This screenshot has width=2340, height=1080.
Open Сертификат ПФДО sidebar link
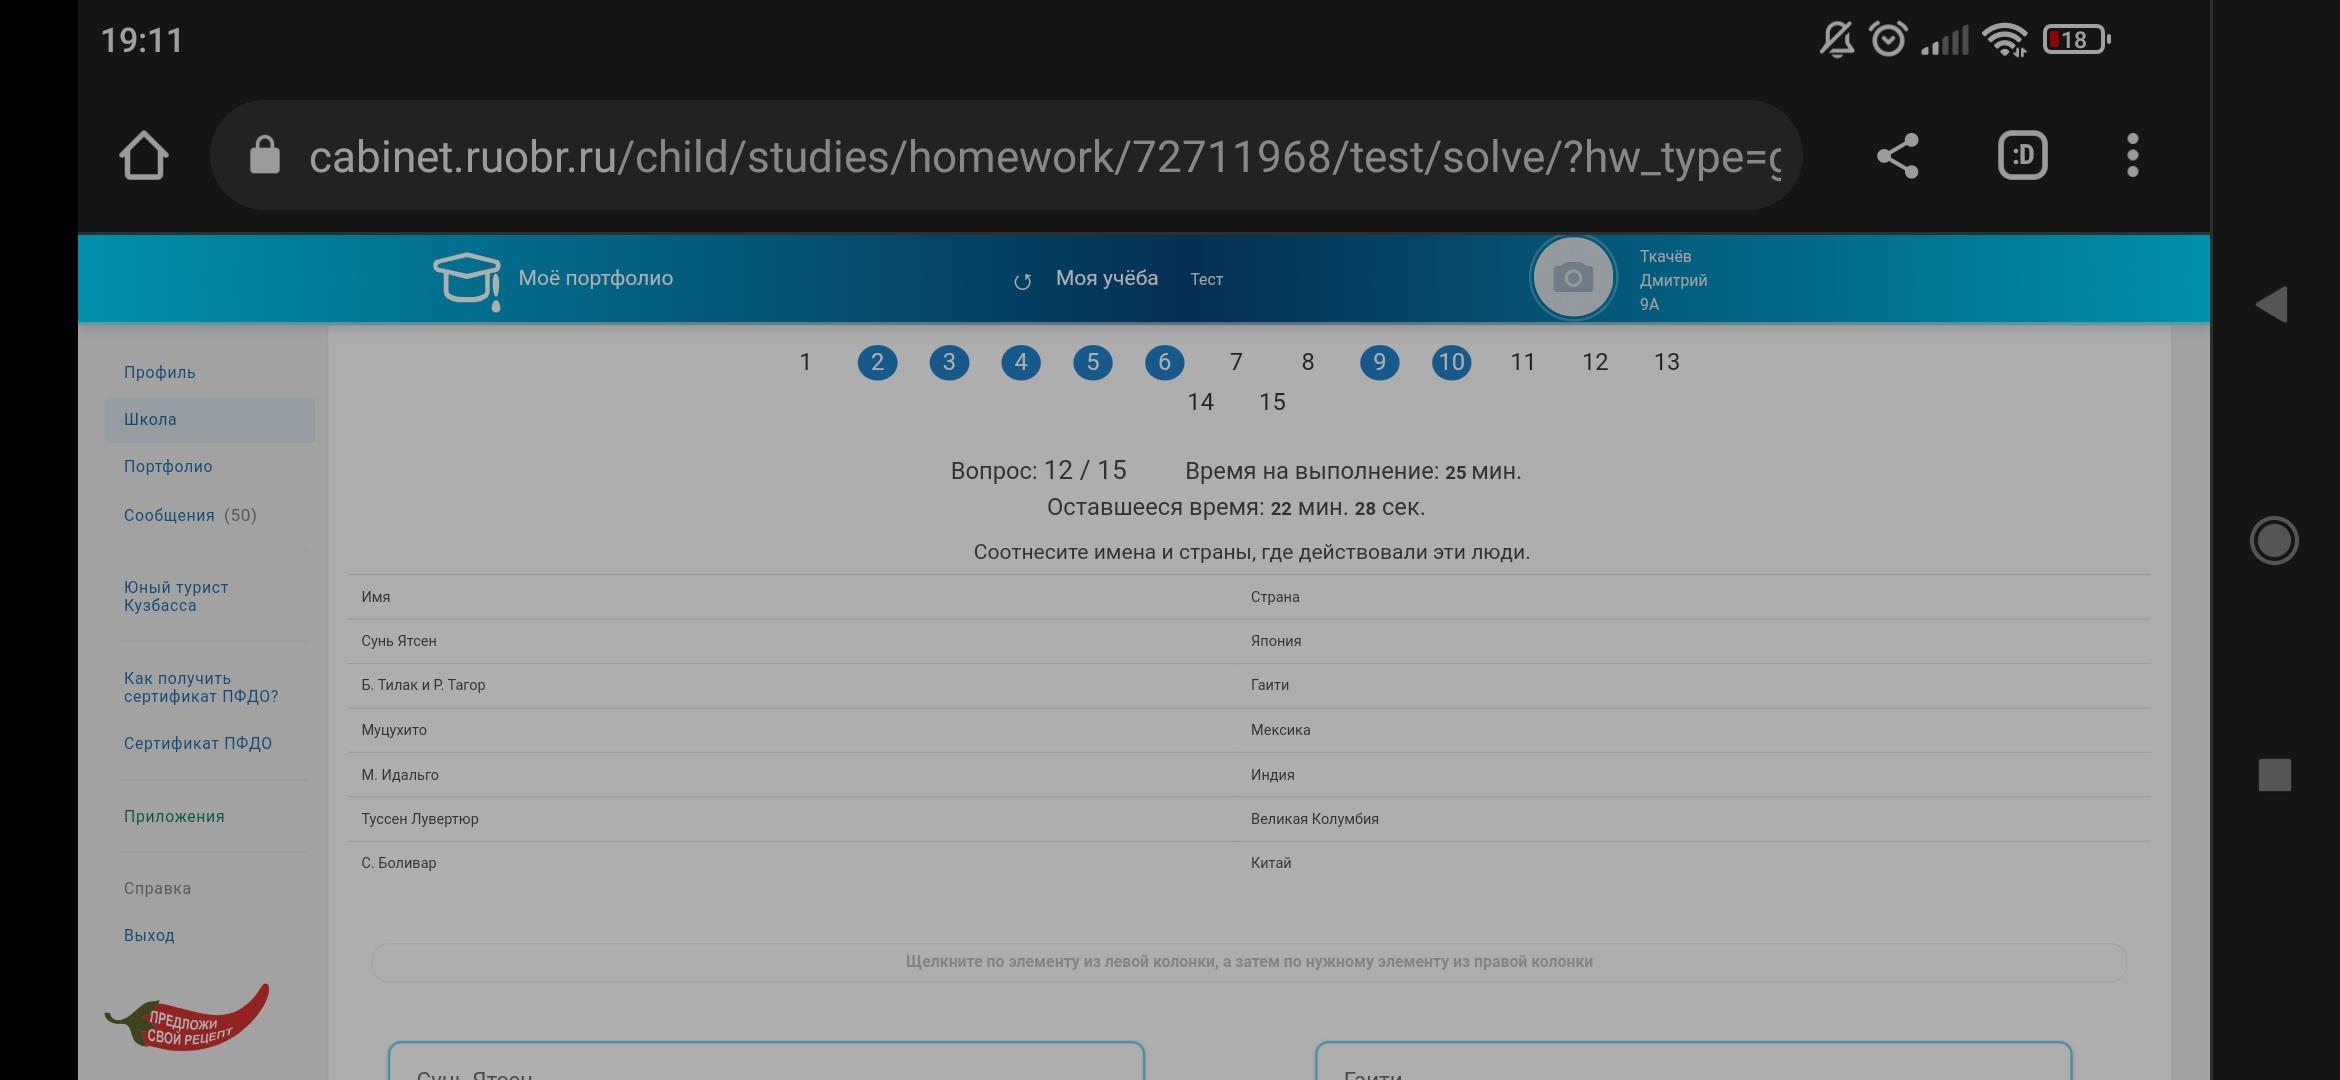[x=198, y=743]
